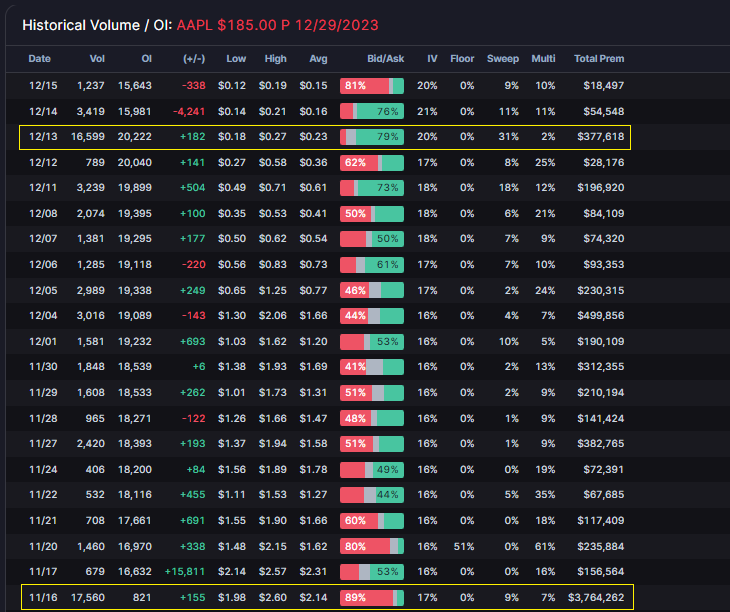Screen dimensions: 730x612
Task: Click the OI change value -4,241
Action: click(x=189, y=112)
